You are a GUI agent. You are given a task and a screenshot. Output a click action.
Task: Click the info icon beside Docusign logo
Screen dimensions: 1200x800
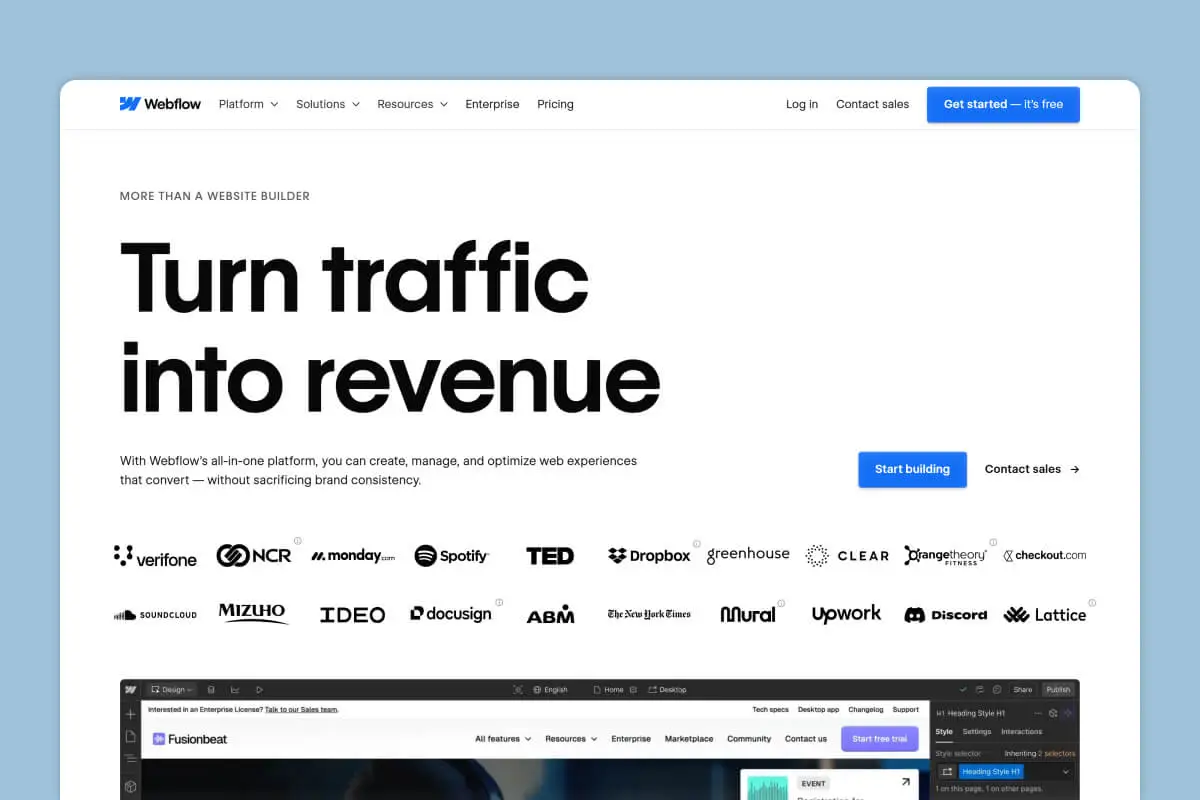pos(499,602)
